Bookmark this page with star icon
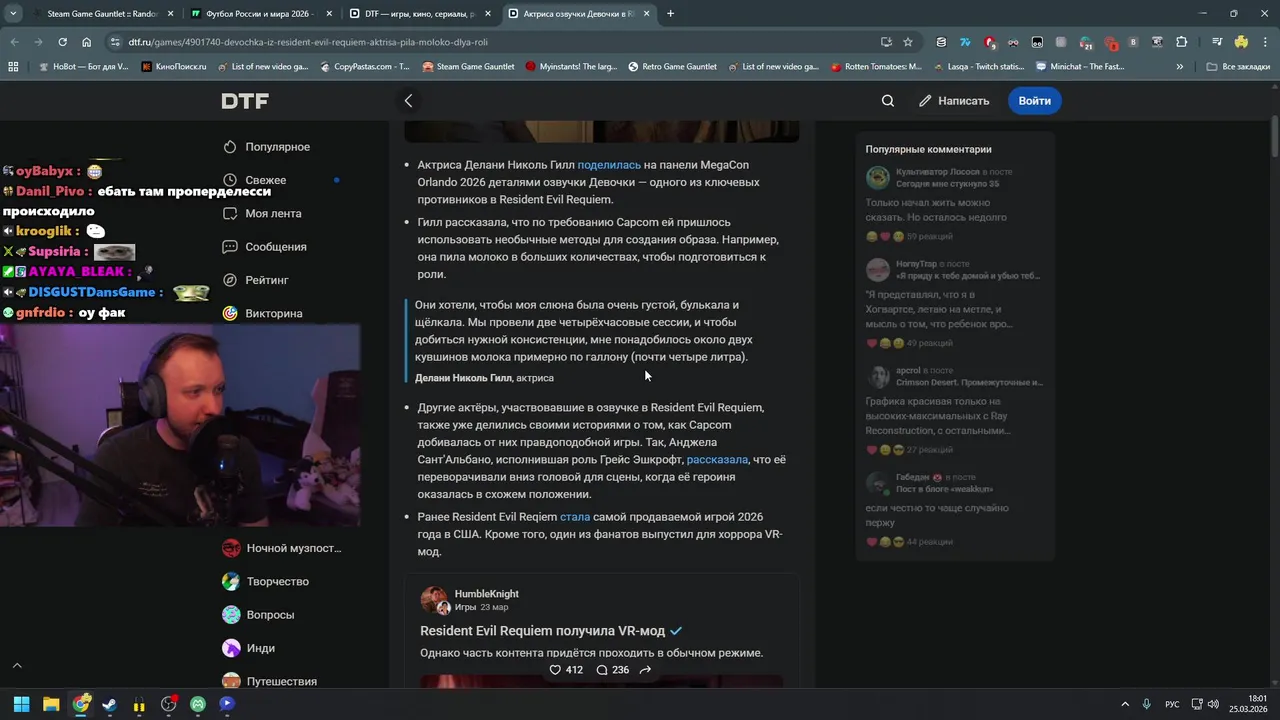 [908, 42]
